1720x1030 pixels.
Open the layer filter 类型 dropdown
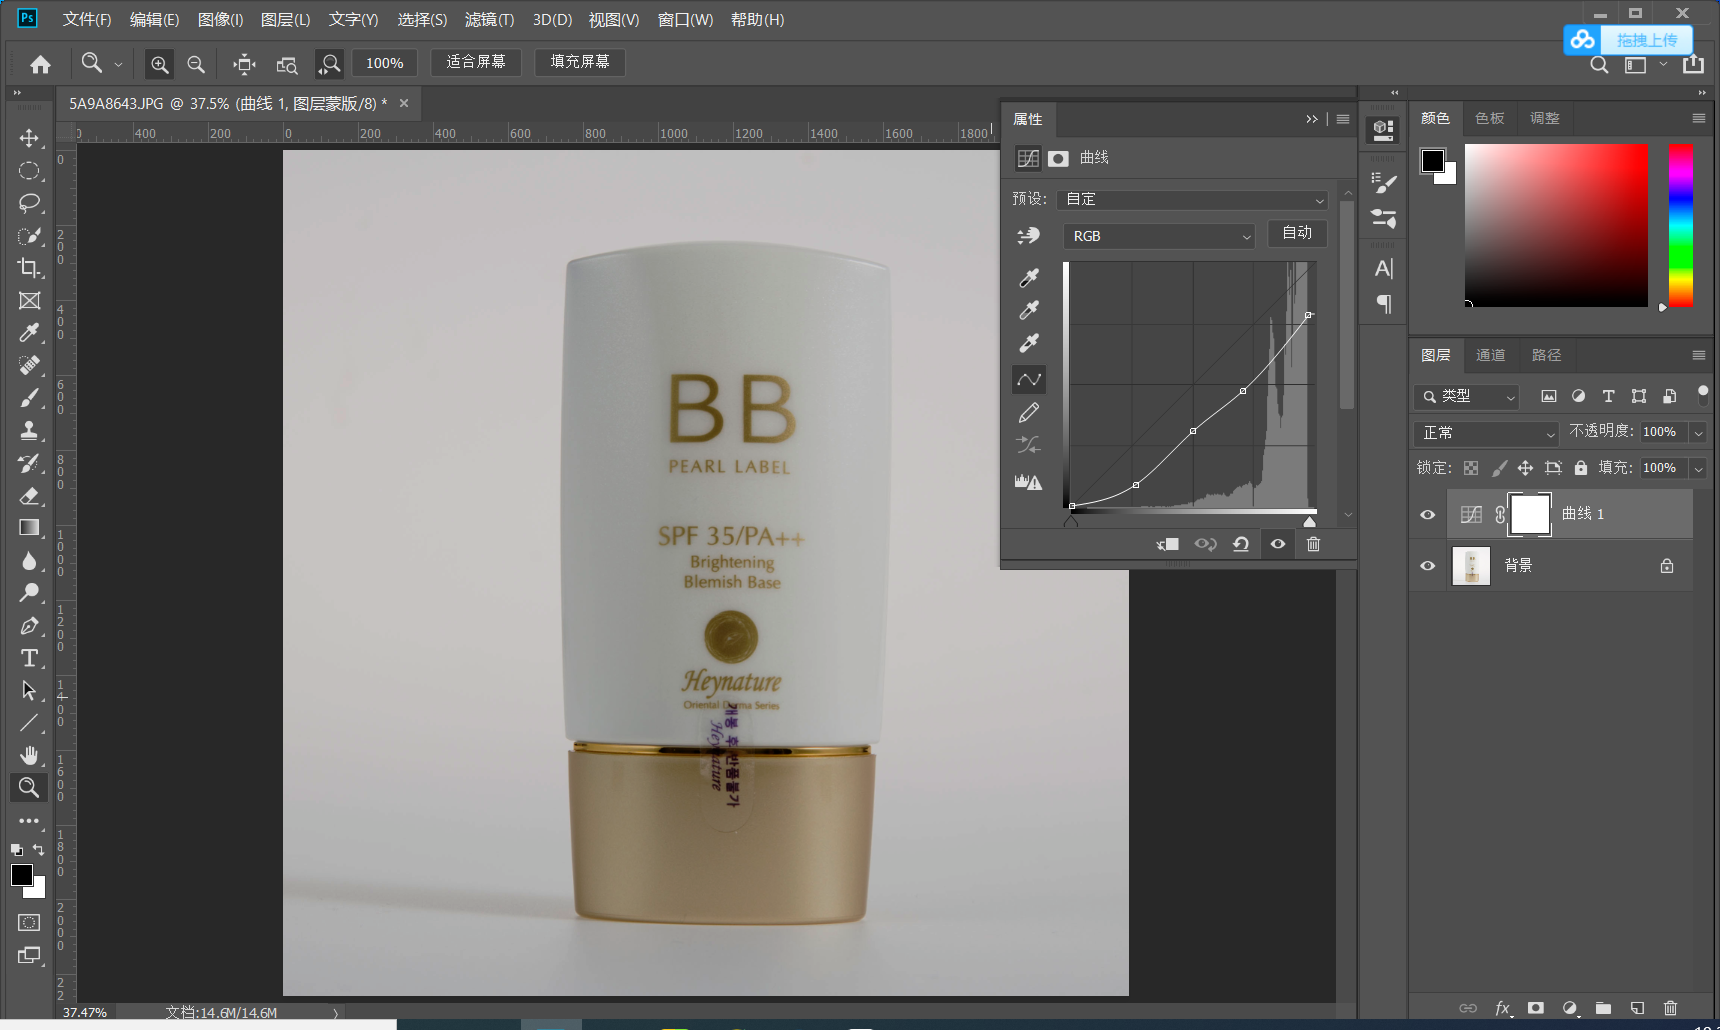tap(1467, 397)
